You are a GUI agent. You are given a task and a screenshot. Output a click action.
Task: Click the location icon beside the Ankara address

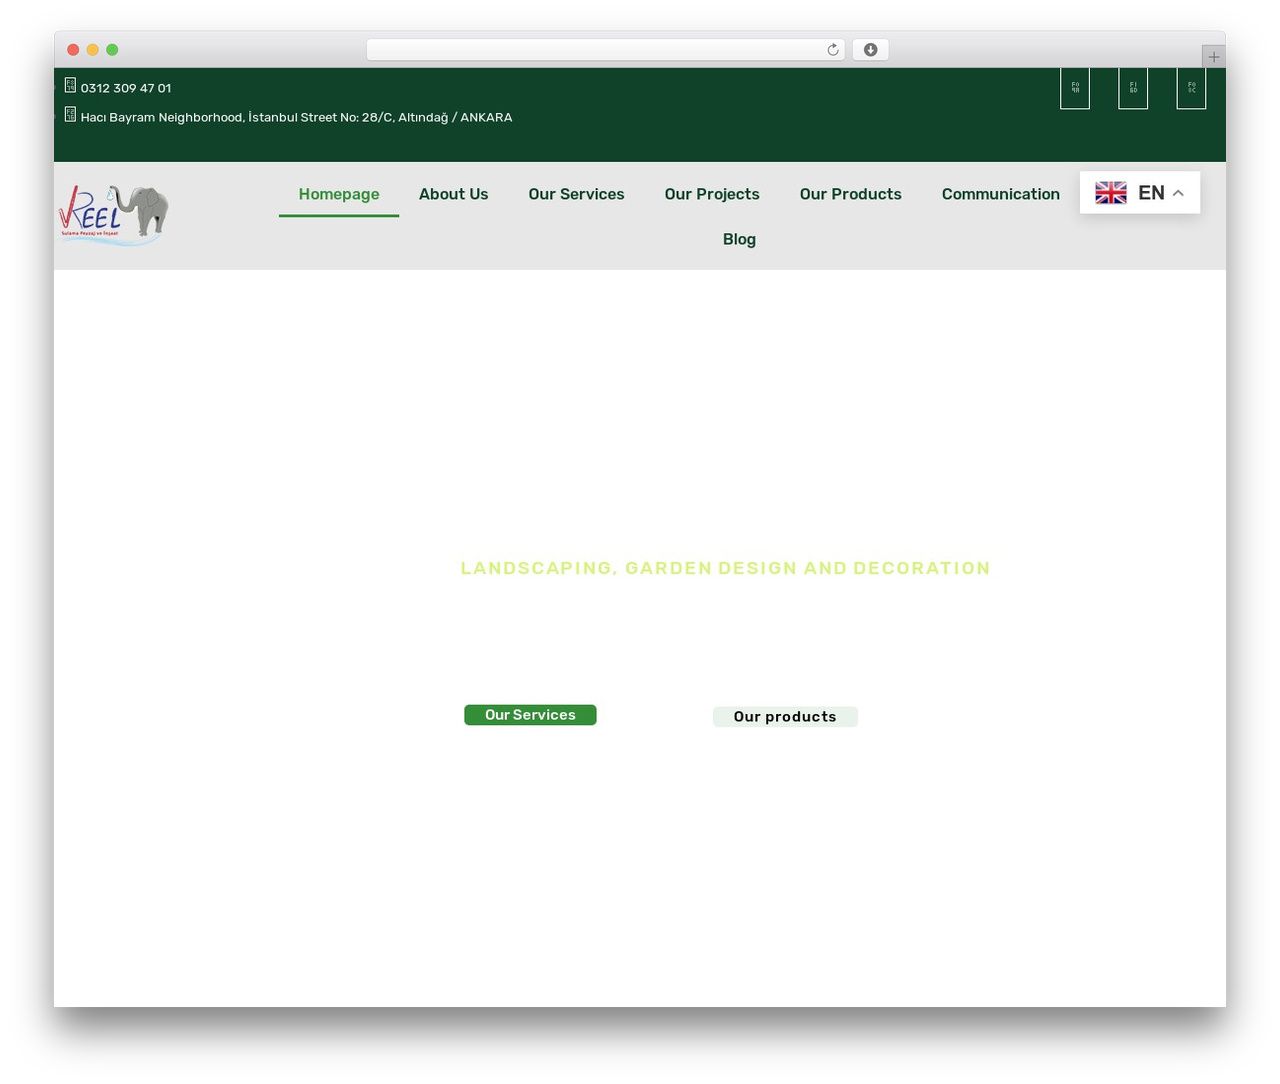tap(70, 114)
